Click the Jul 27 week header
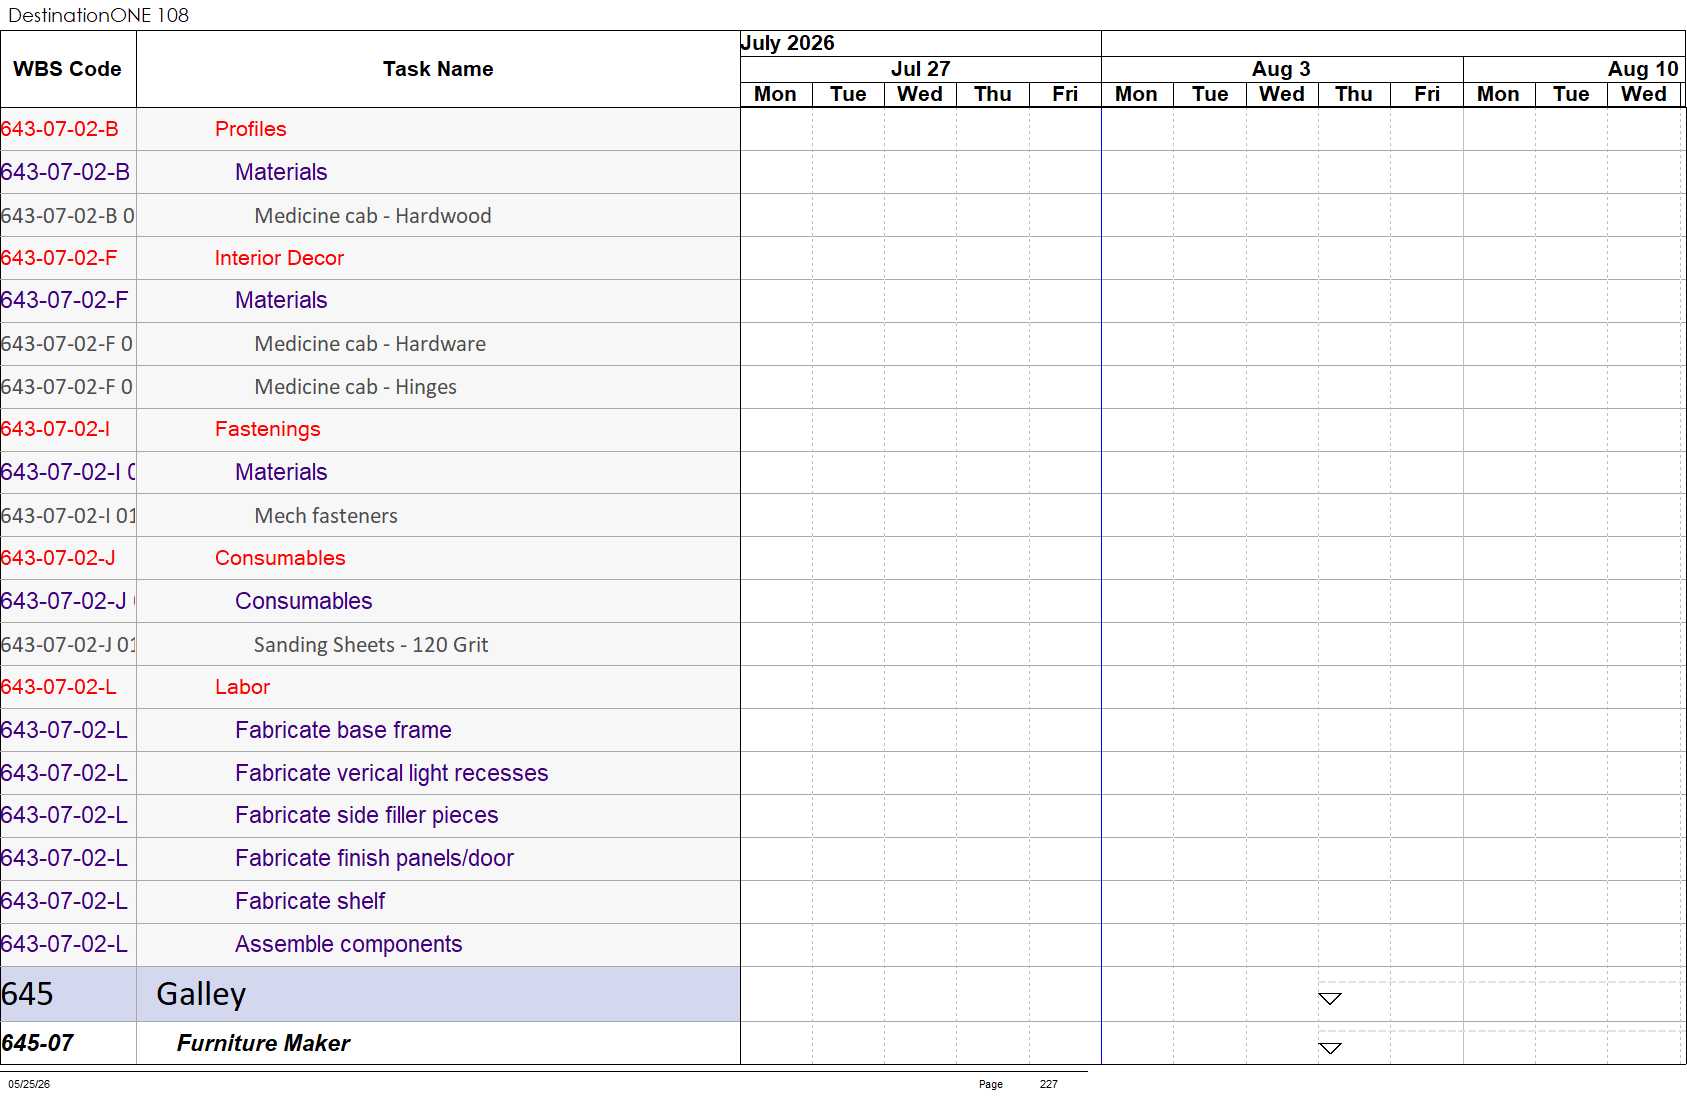The height and width of the screenshot is (1097, 1687). tap(920, 69)
